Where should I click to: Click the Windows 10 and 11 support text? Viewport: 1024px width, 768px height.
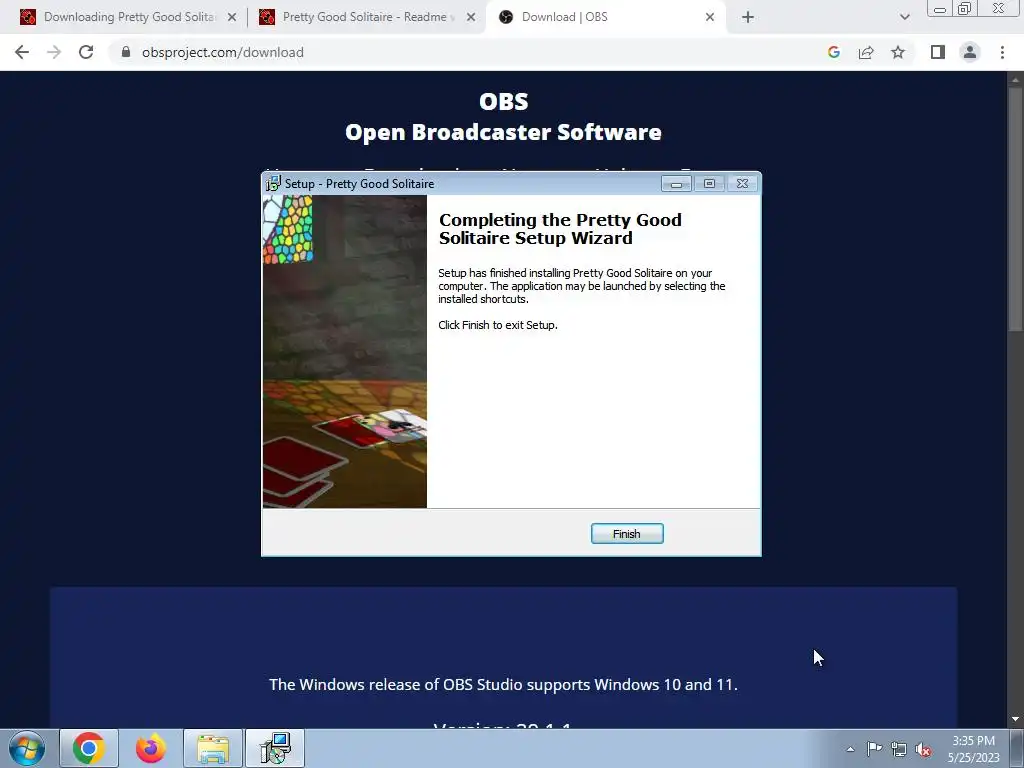[x=504, y=684]
